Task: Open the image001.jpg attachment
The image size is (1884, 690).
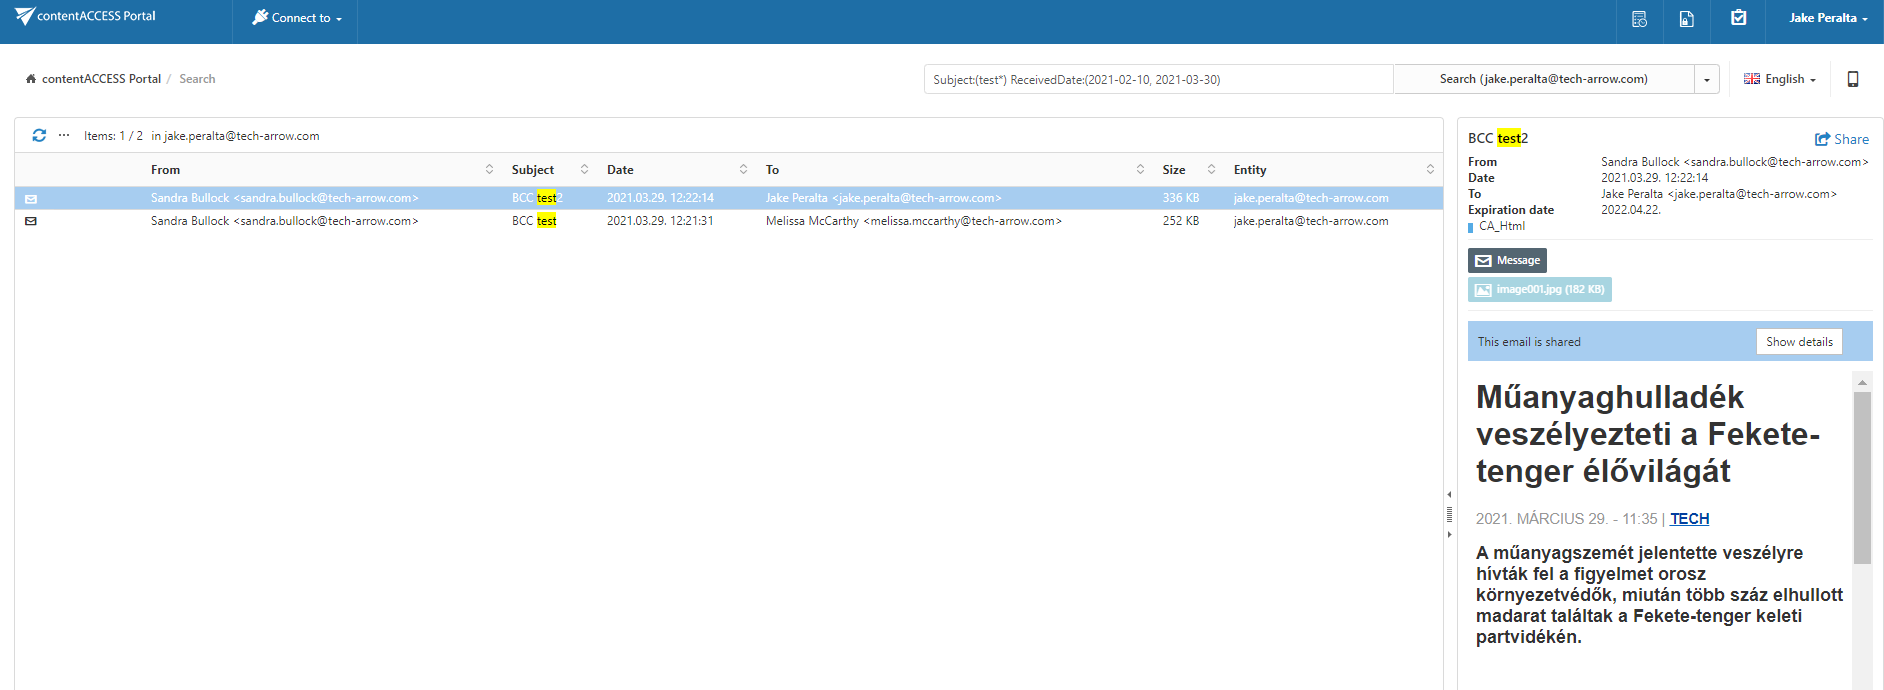Action: pos(1540,289)
